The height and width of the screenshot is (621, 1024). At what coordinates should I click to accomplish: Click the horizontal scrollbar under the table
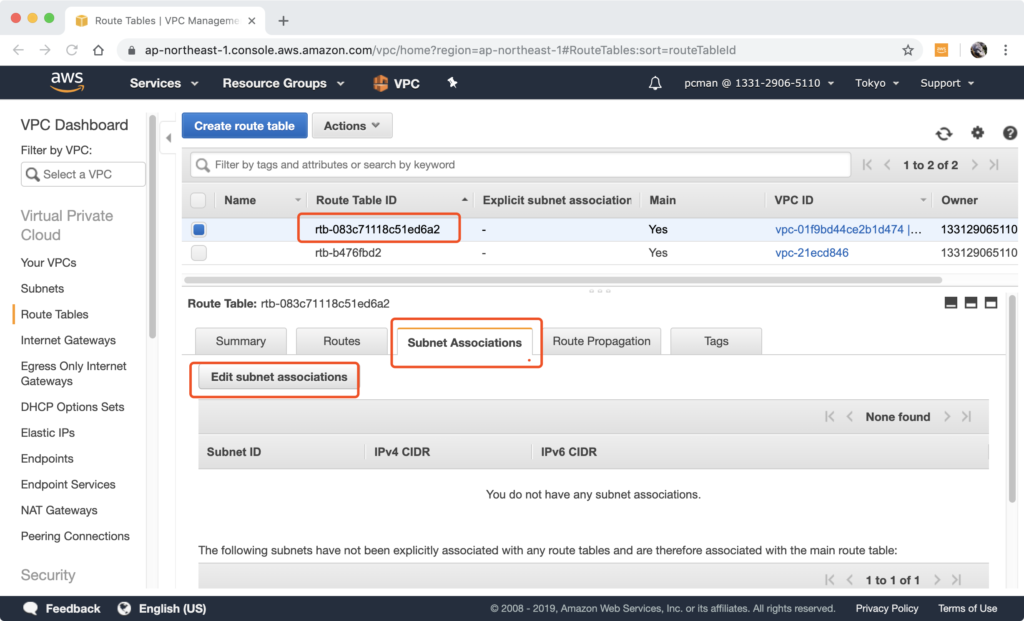tap(563, 280)
